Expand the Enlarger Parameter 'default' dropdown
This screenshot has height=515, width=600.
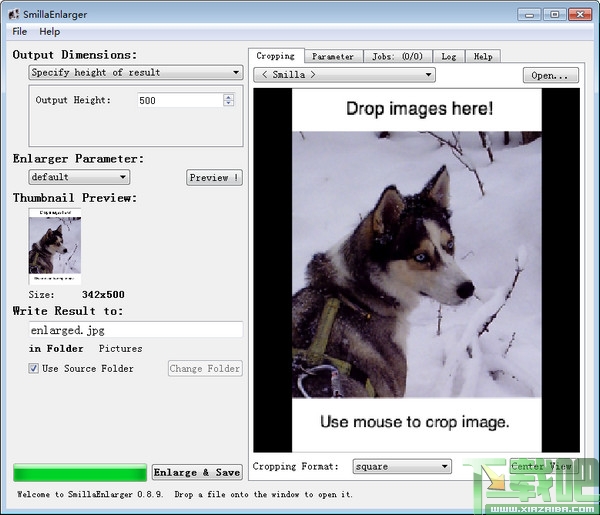(79, 177)
